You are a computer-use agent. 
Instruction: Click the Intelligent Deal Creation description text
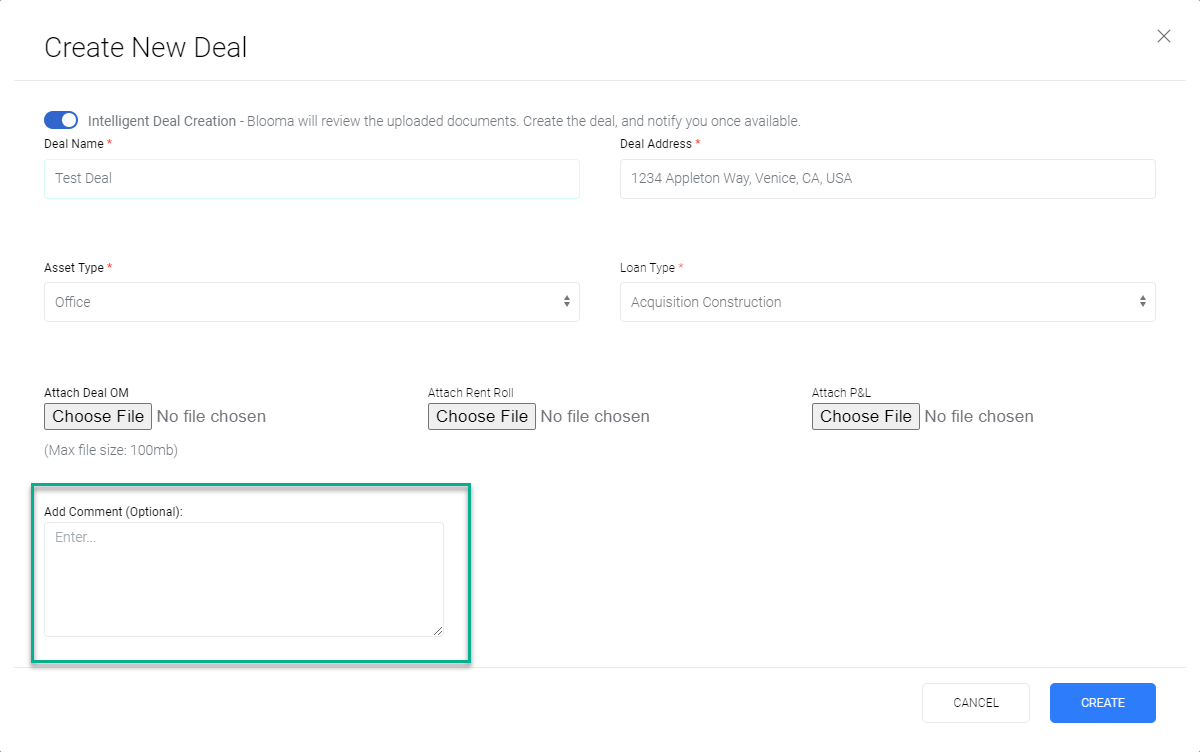pyautogui.click(x=444, y=121)
